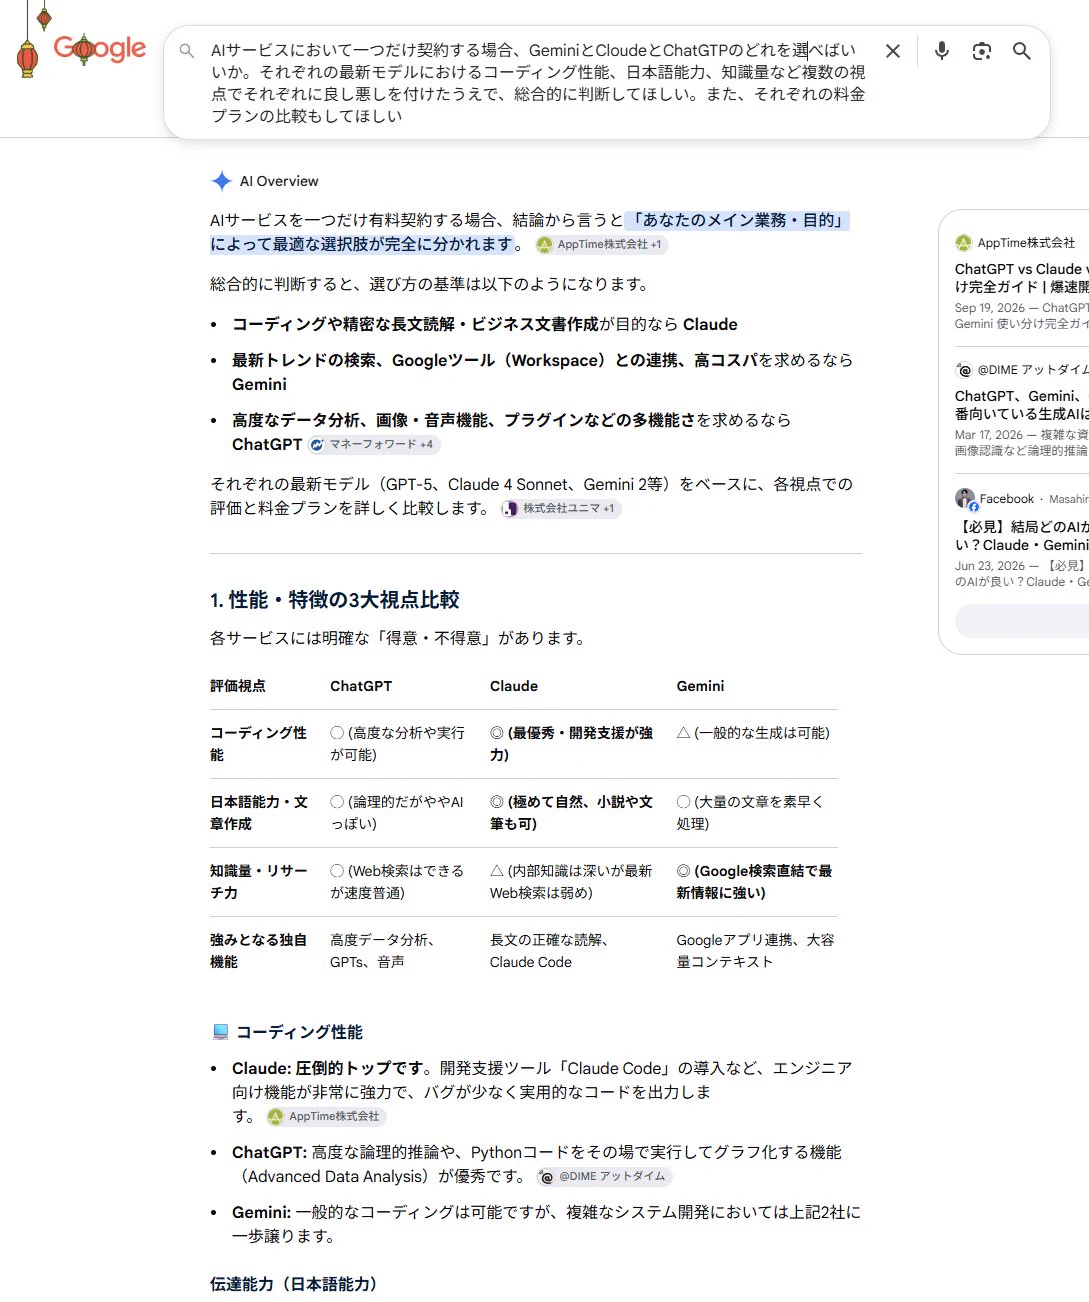The width and height of the screenshot is (1089, 1302).
Task: Click the table cell '長文の正確な読解、Claude Code'
Action: click(x=550, y=951)
